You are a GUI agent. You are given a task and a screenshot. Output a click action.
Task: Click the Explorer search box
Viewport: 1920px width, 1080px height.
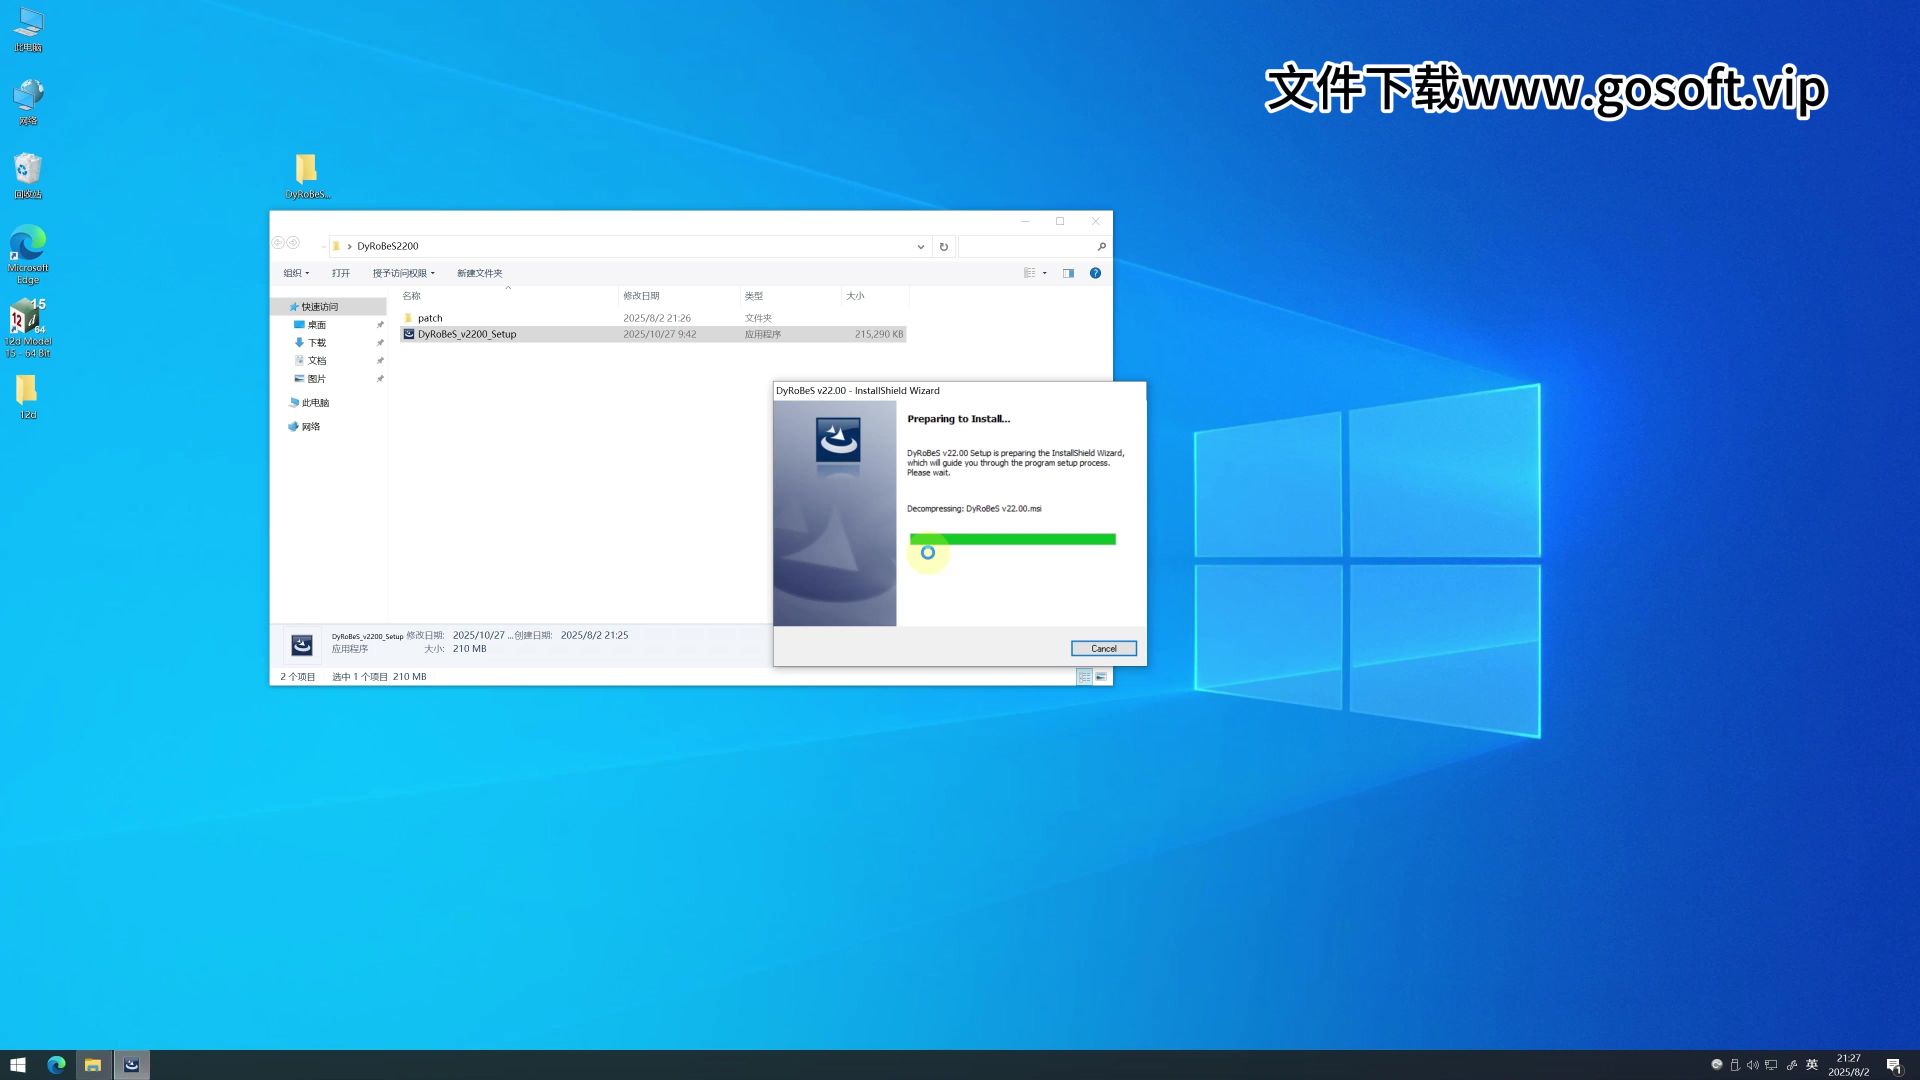point(1027,246)
